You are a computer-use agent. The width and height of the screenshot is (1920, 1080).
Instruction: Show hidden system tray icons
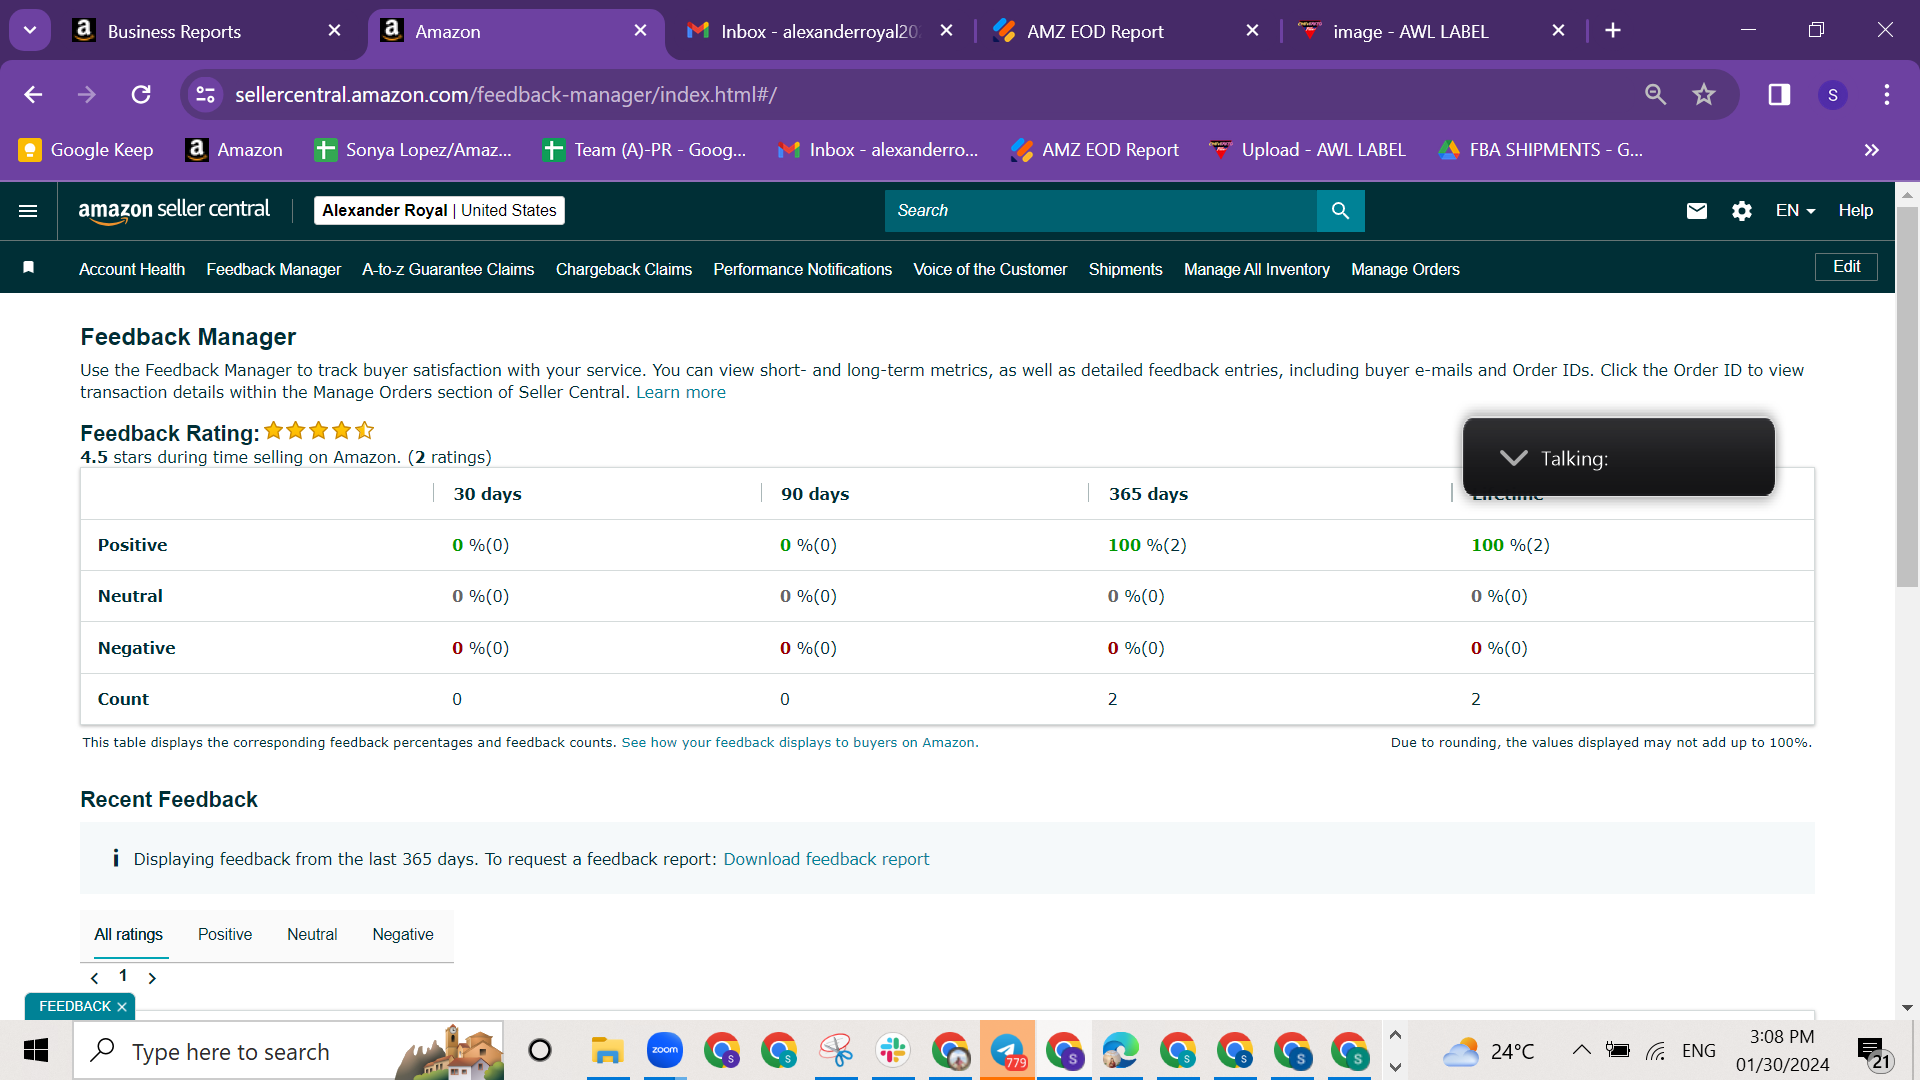pyautogui.click(x=1581, y=1050)
